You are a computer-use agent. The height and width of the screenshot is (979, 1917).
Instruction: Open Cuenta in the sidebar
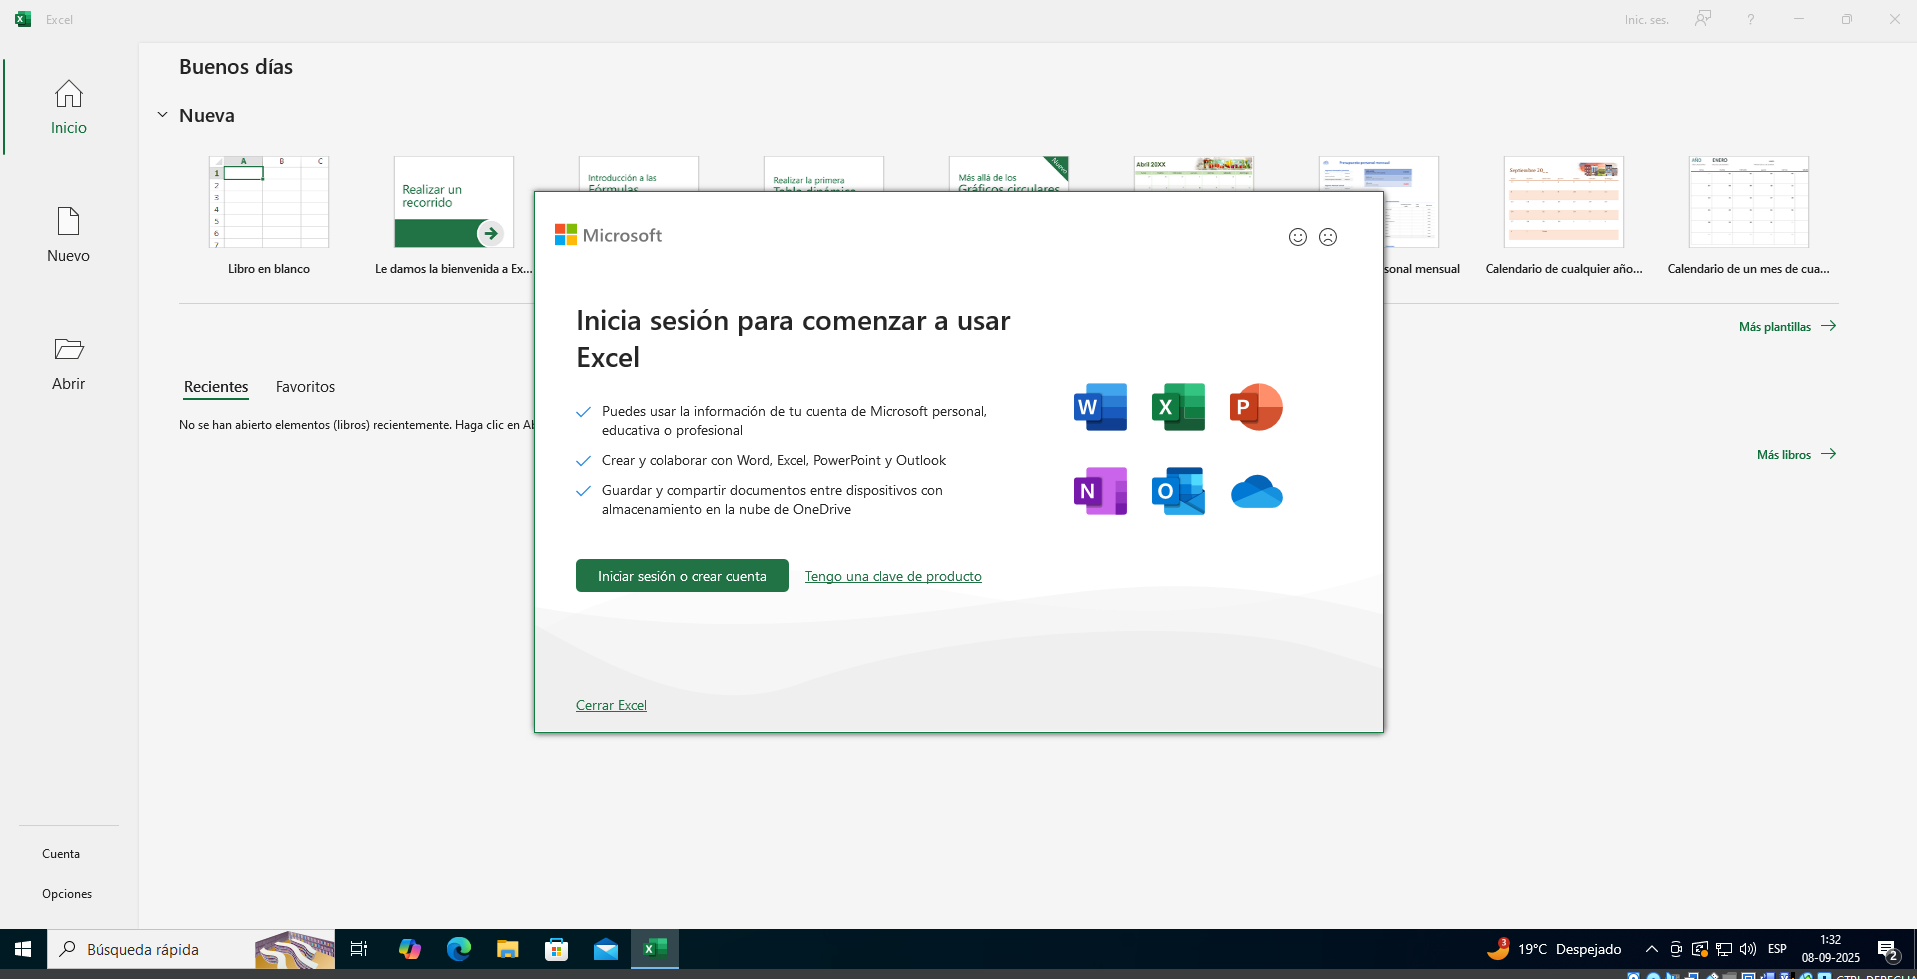(x=61, y=854)
